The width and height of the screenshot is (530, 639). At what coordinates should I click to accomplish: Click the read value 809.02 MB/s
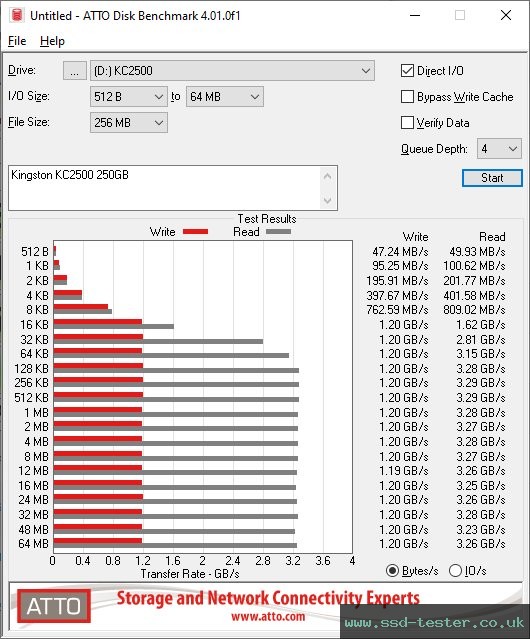474,310
